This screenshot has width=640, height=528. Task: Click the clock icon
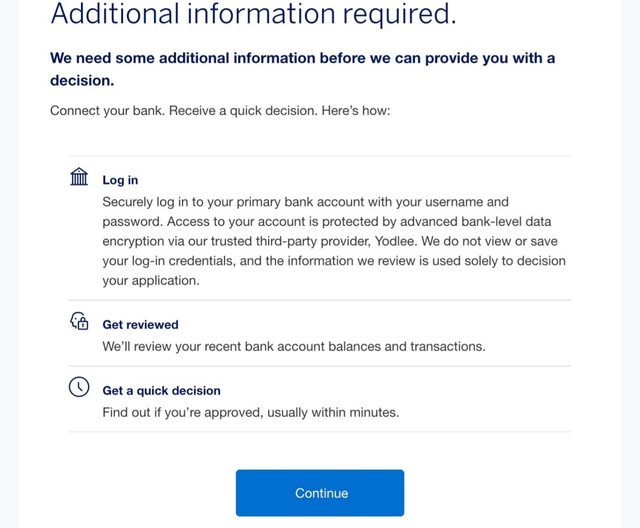pos(79,387)
